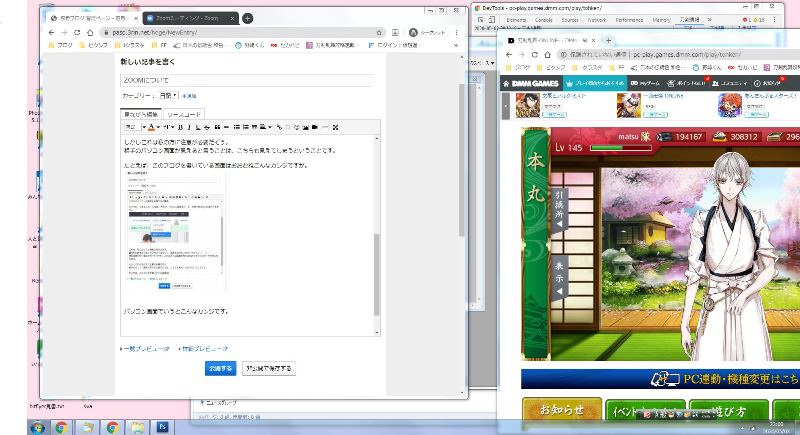
Task: Click the お知らせ button in game
Action: coord(562,410)
